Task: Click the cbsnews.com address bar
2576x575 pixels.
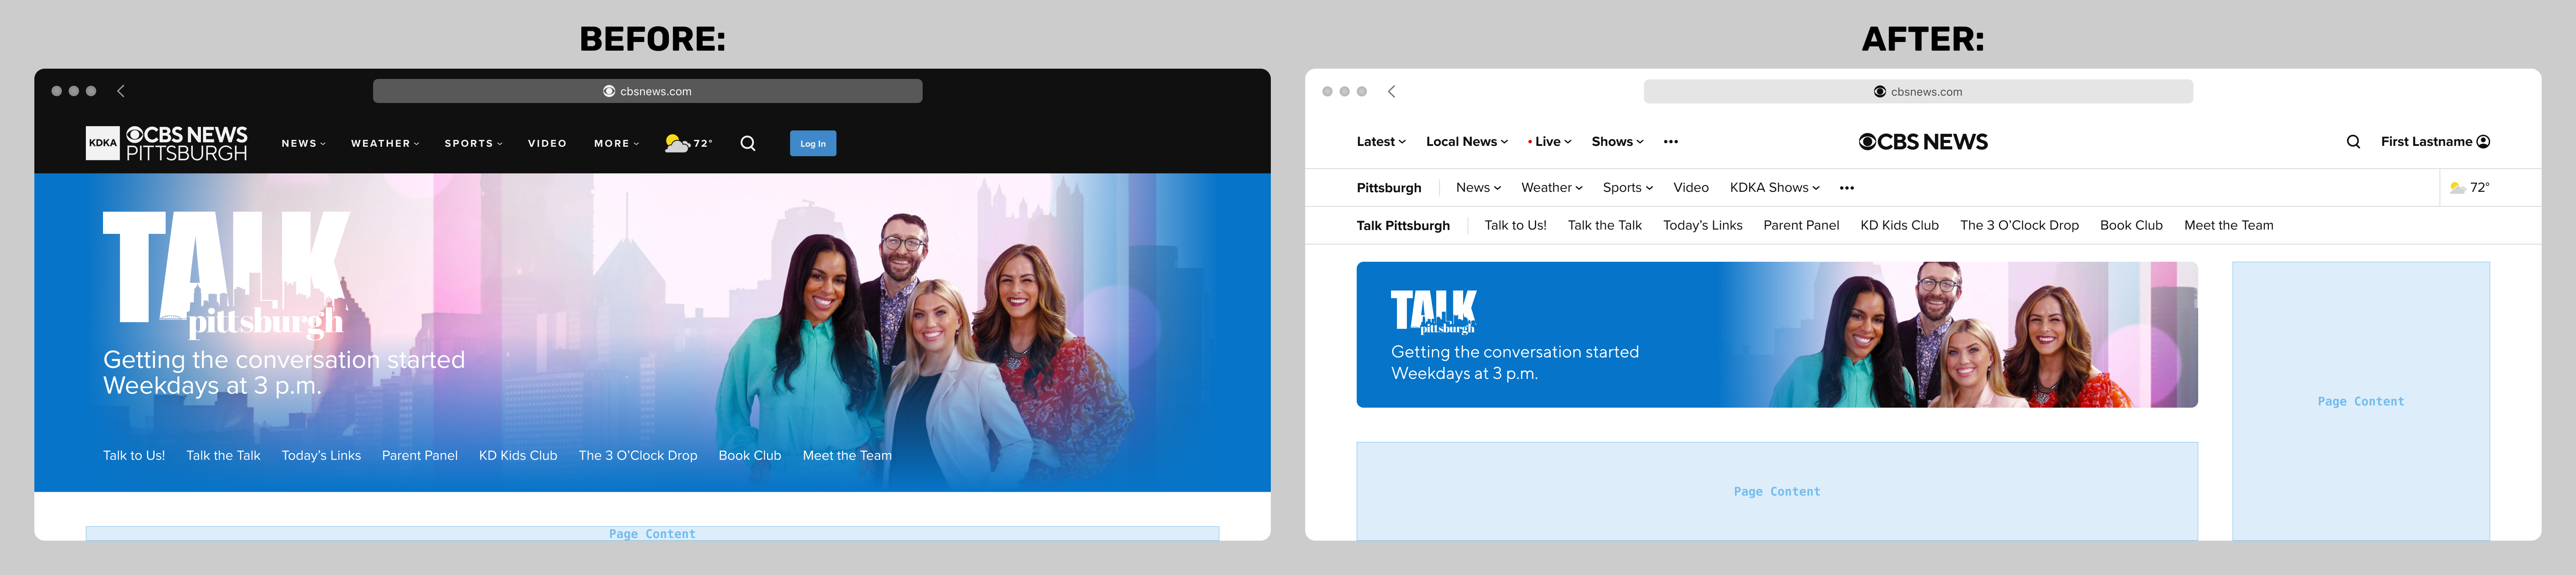Action: click(x=648, y=90)
